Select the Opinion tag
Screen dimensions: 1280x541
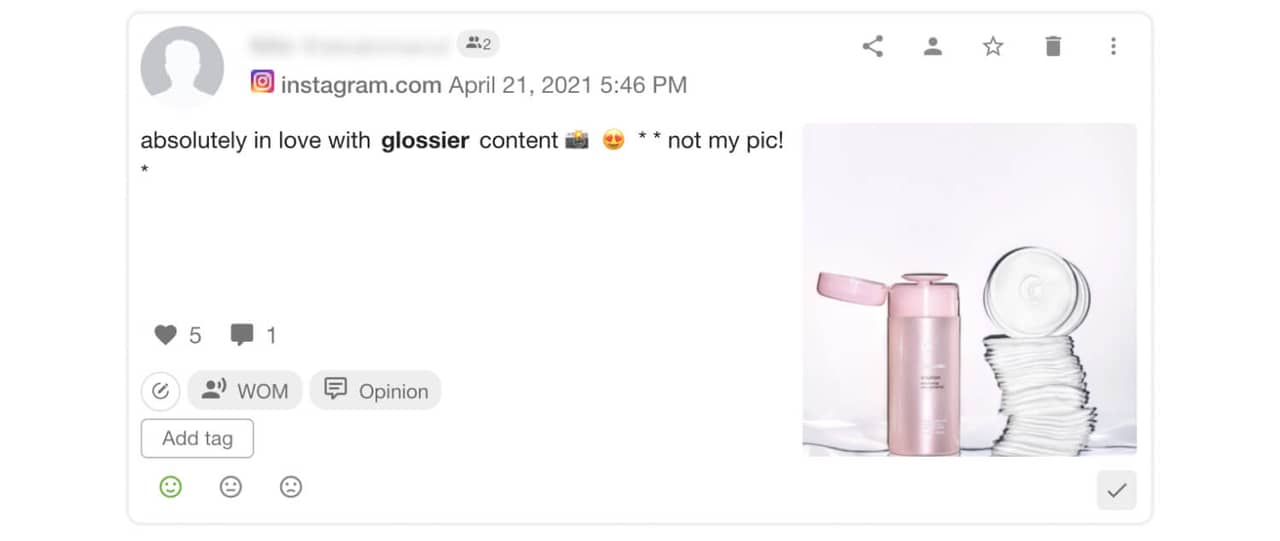[375, 391]
